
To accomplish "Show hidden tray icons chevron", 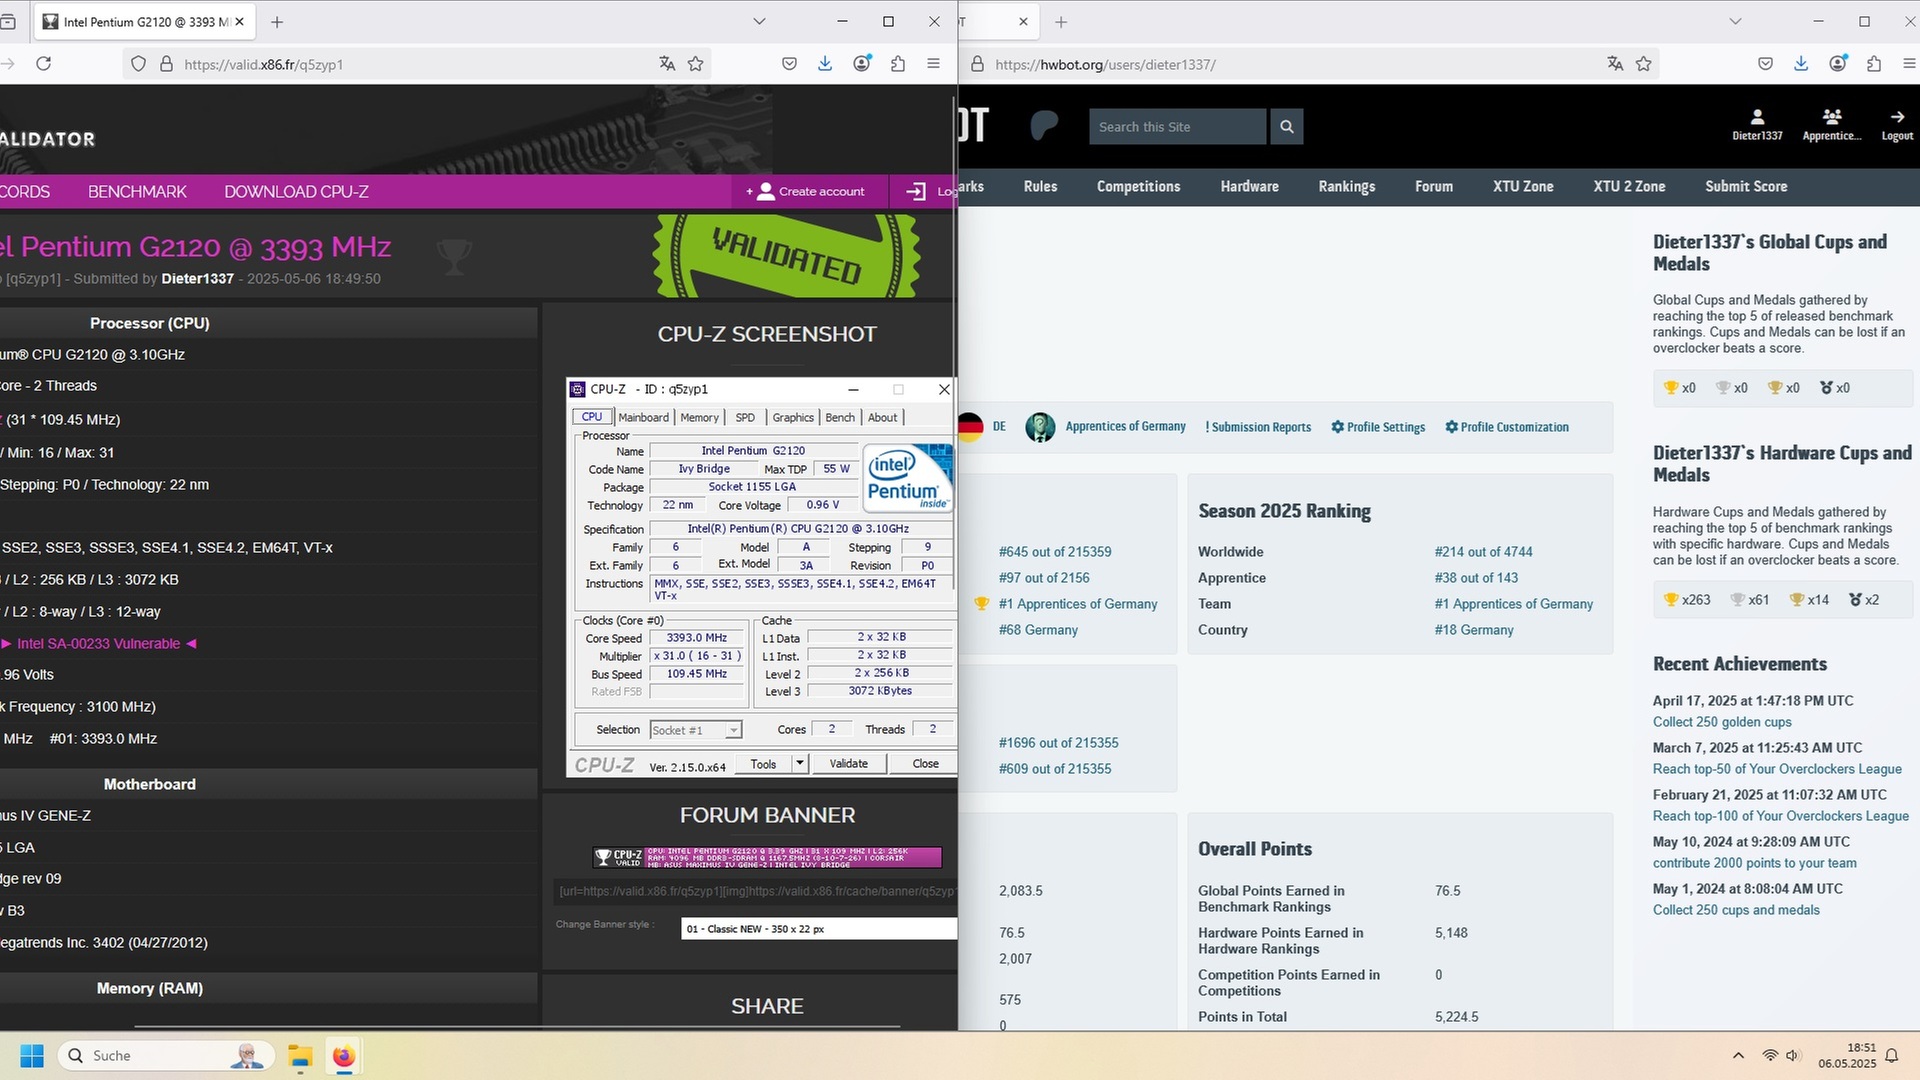I will (1738, 1056).
